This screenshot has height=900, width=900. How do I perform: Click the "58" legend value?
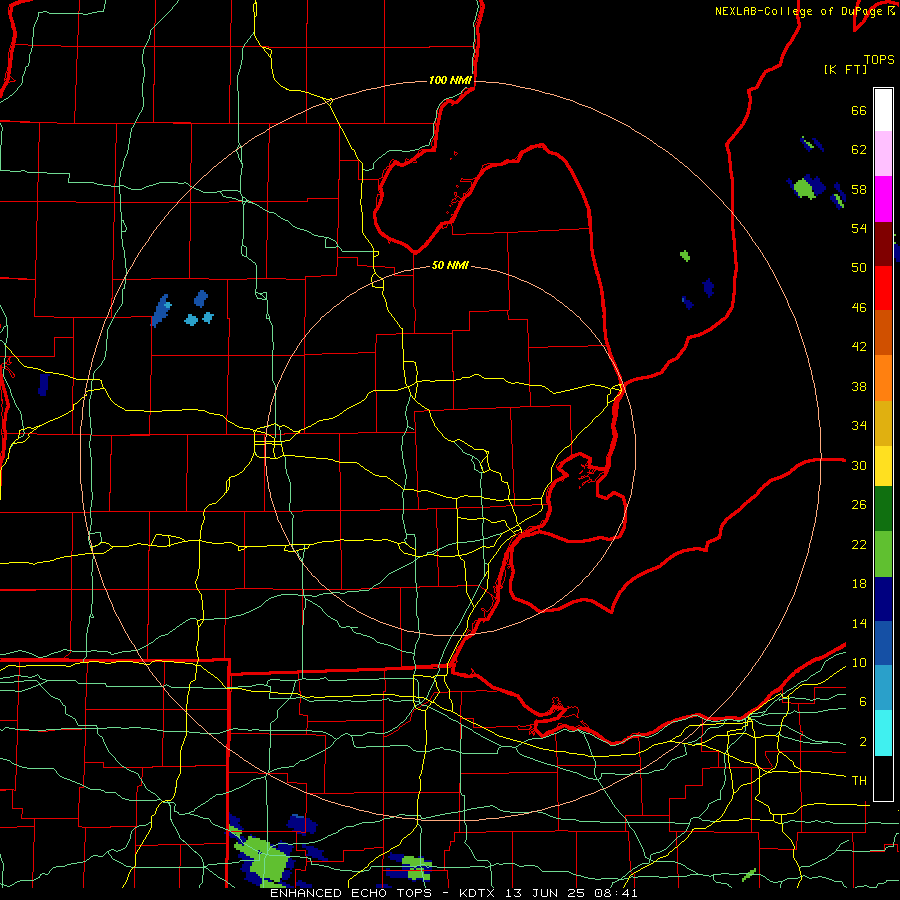pyautogui.click(x=859, y=189)
